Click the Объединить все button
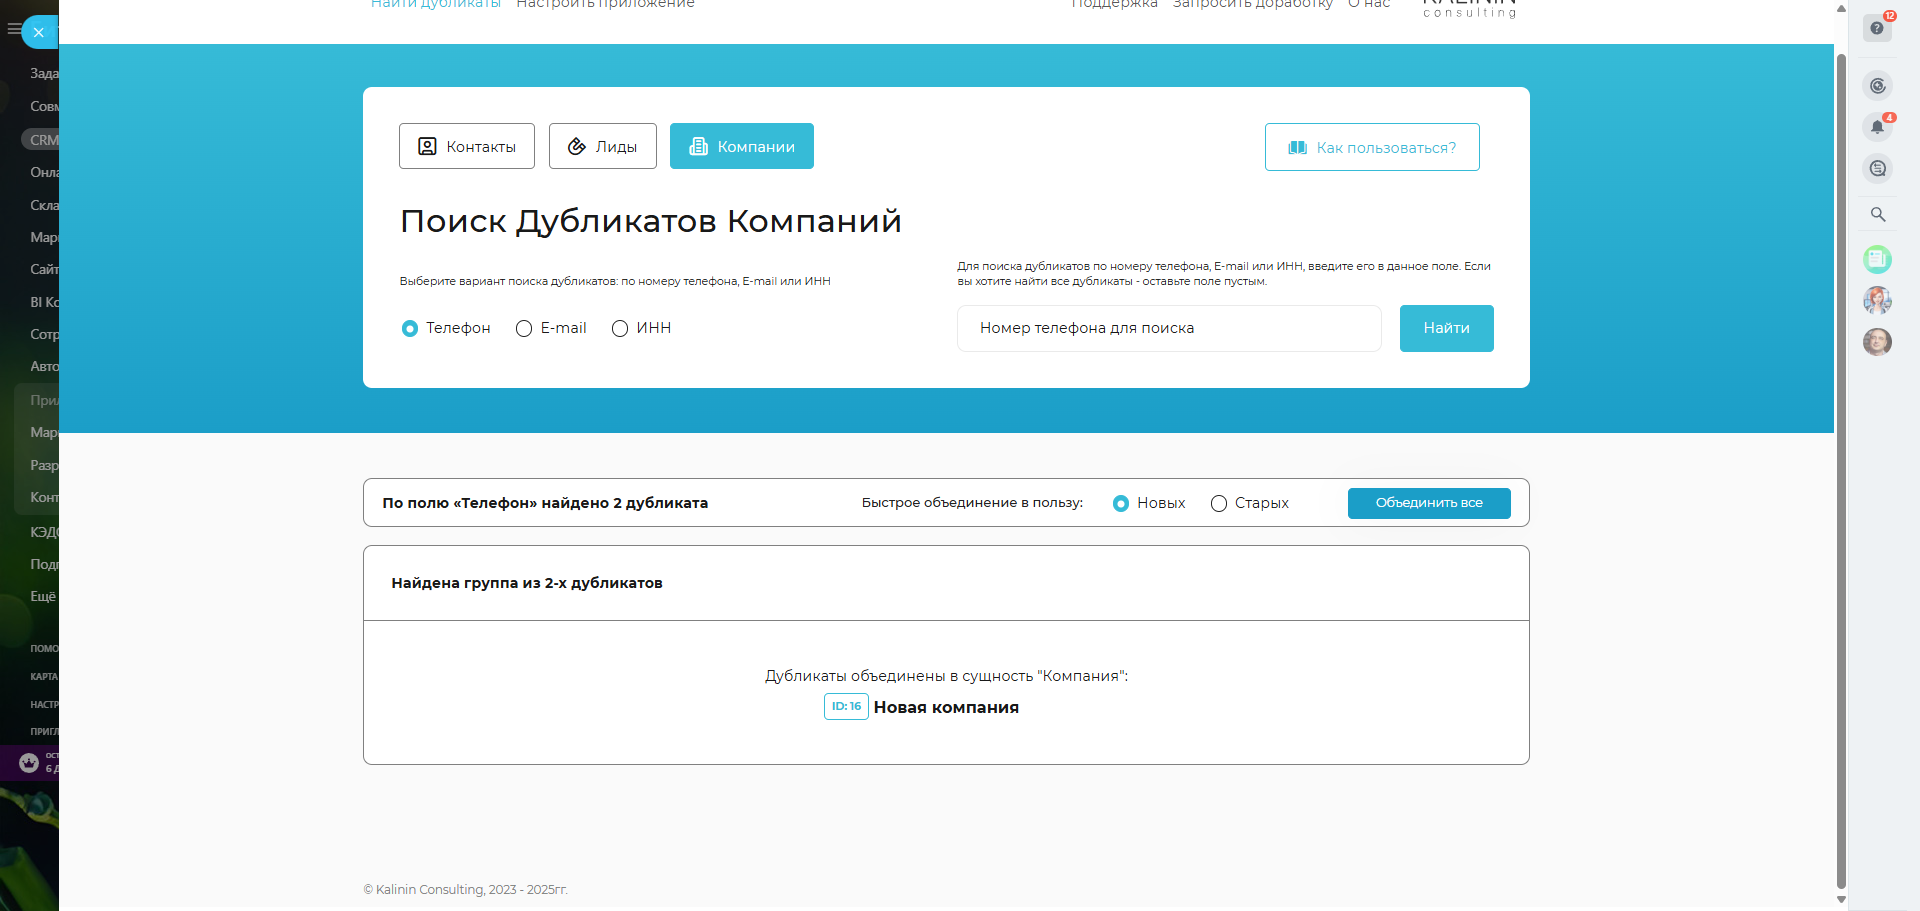1920x911 pixels. pyautogui.click(x=1428, y=503)
